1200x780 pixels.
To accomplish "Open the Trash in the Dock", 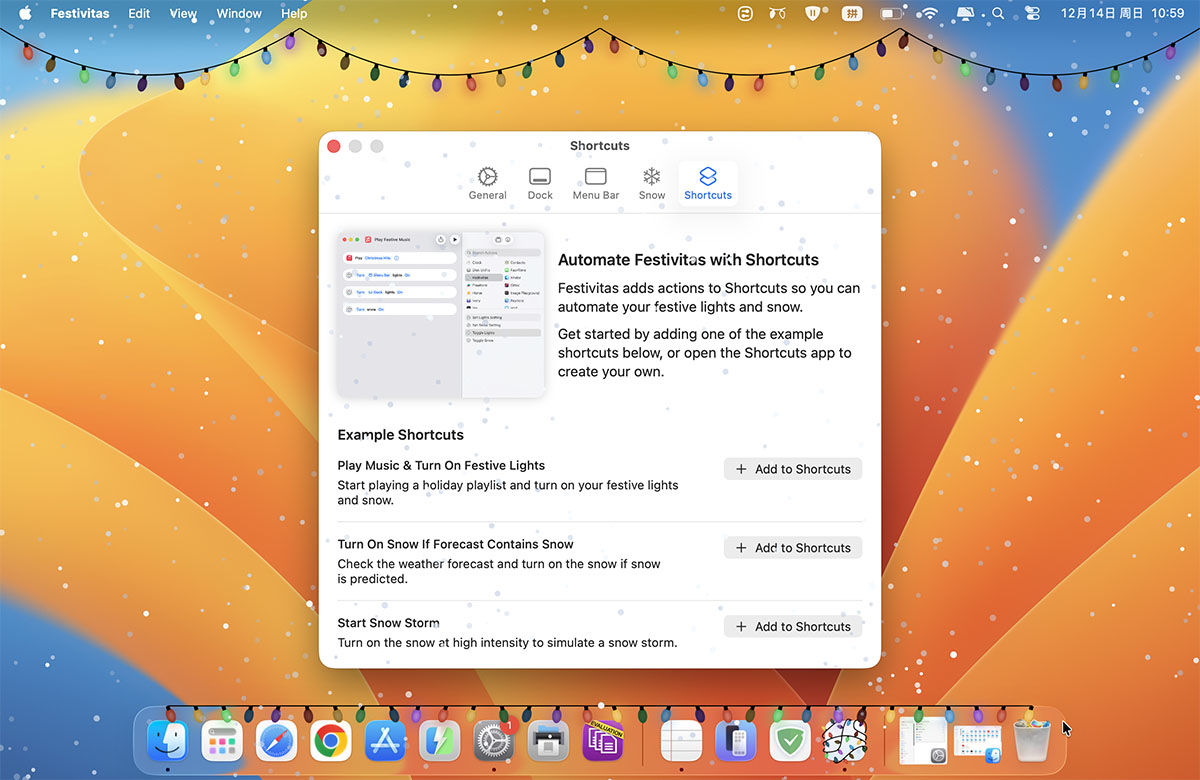I will pos(1032,742).
